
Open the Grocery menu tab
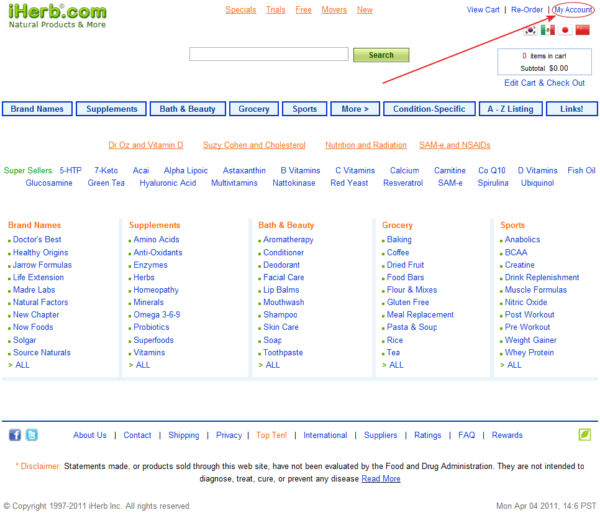pyautogui.click(x=254, y=109)
